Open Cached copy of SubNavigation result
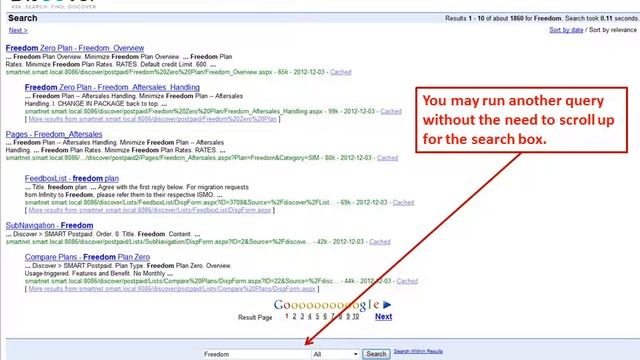Viewport: 640px width, 360px height. tap(380, 242)
